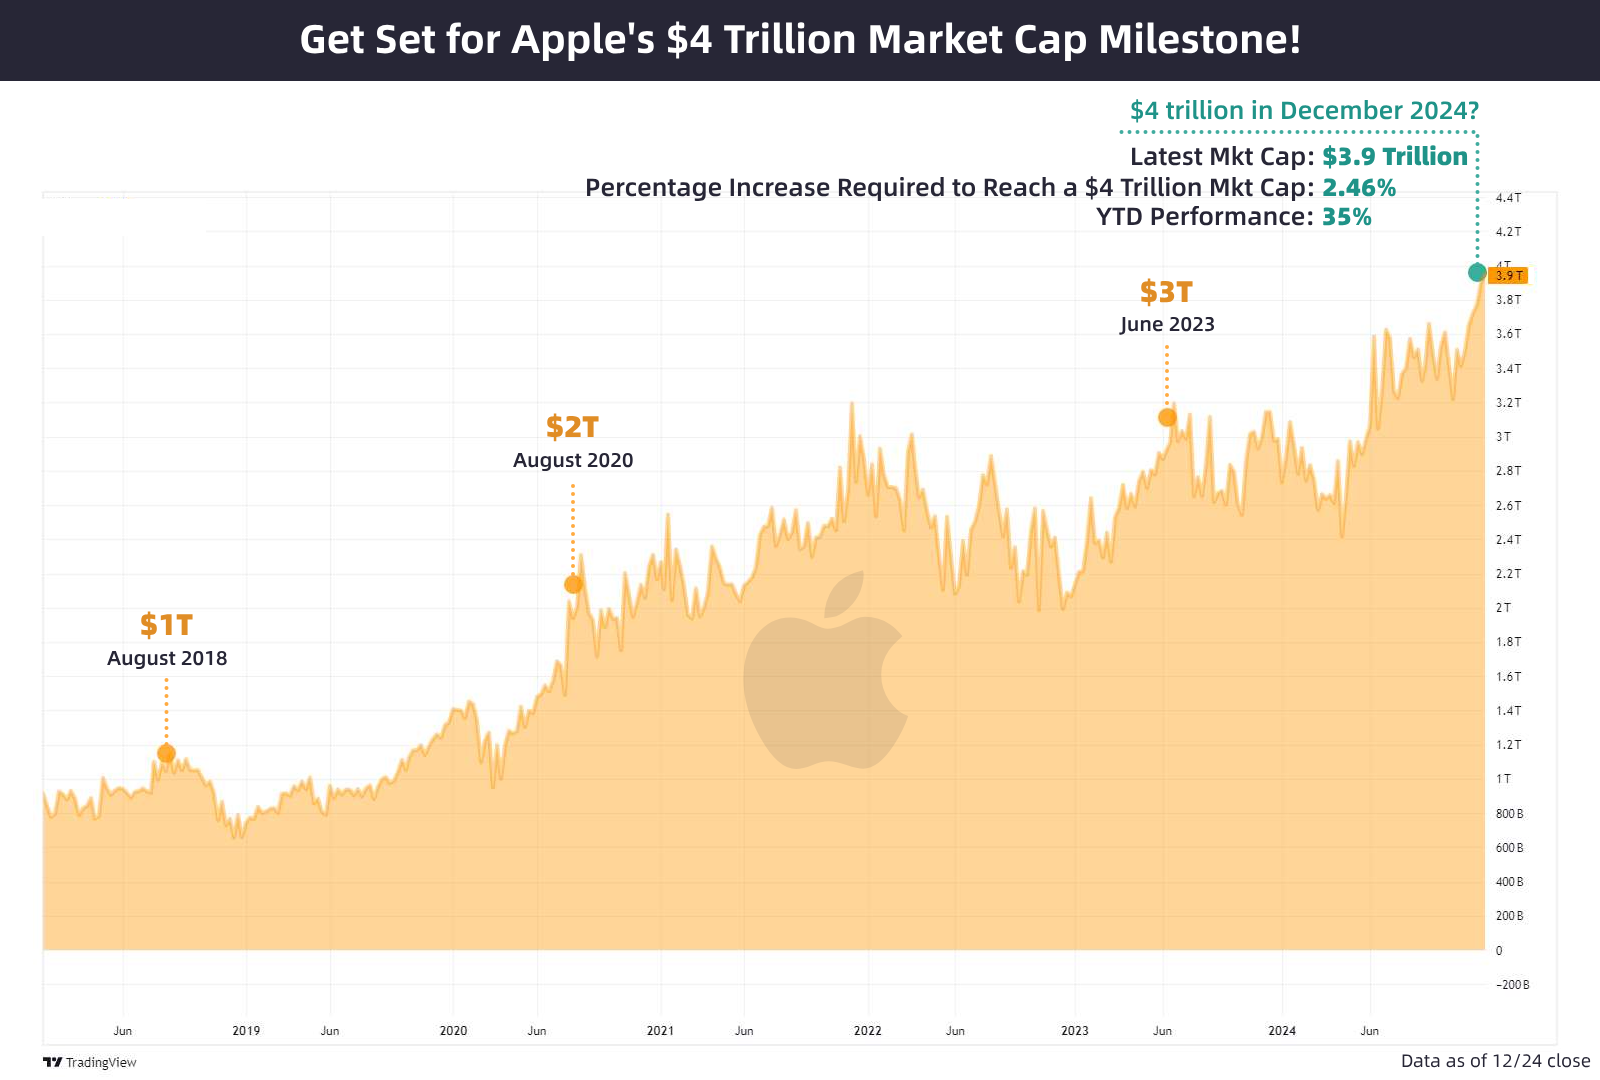The width and height of the screenshot is (1600, 1080).
Task: Click the orange $2T milestone dot
Action: [x=573, y=584]
